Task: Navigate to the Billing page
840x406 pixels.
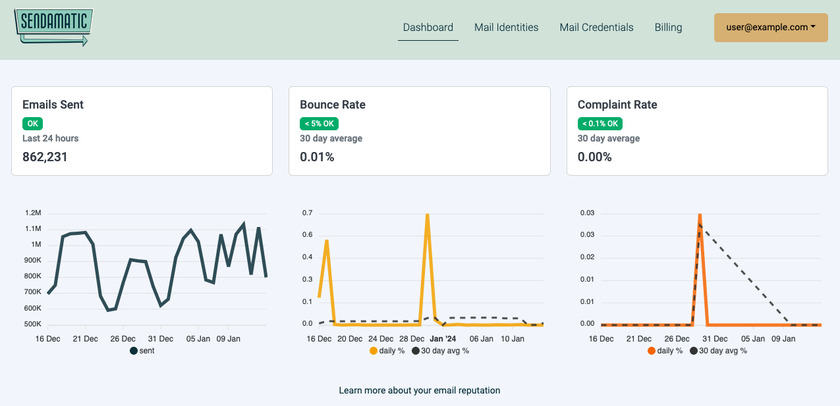Action: [668, 28]
